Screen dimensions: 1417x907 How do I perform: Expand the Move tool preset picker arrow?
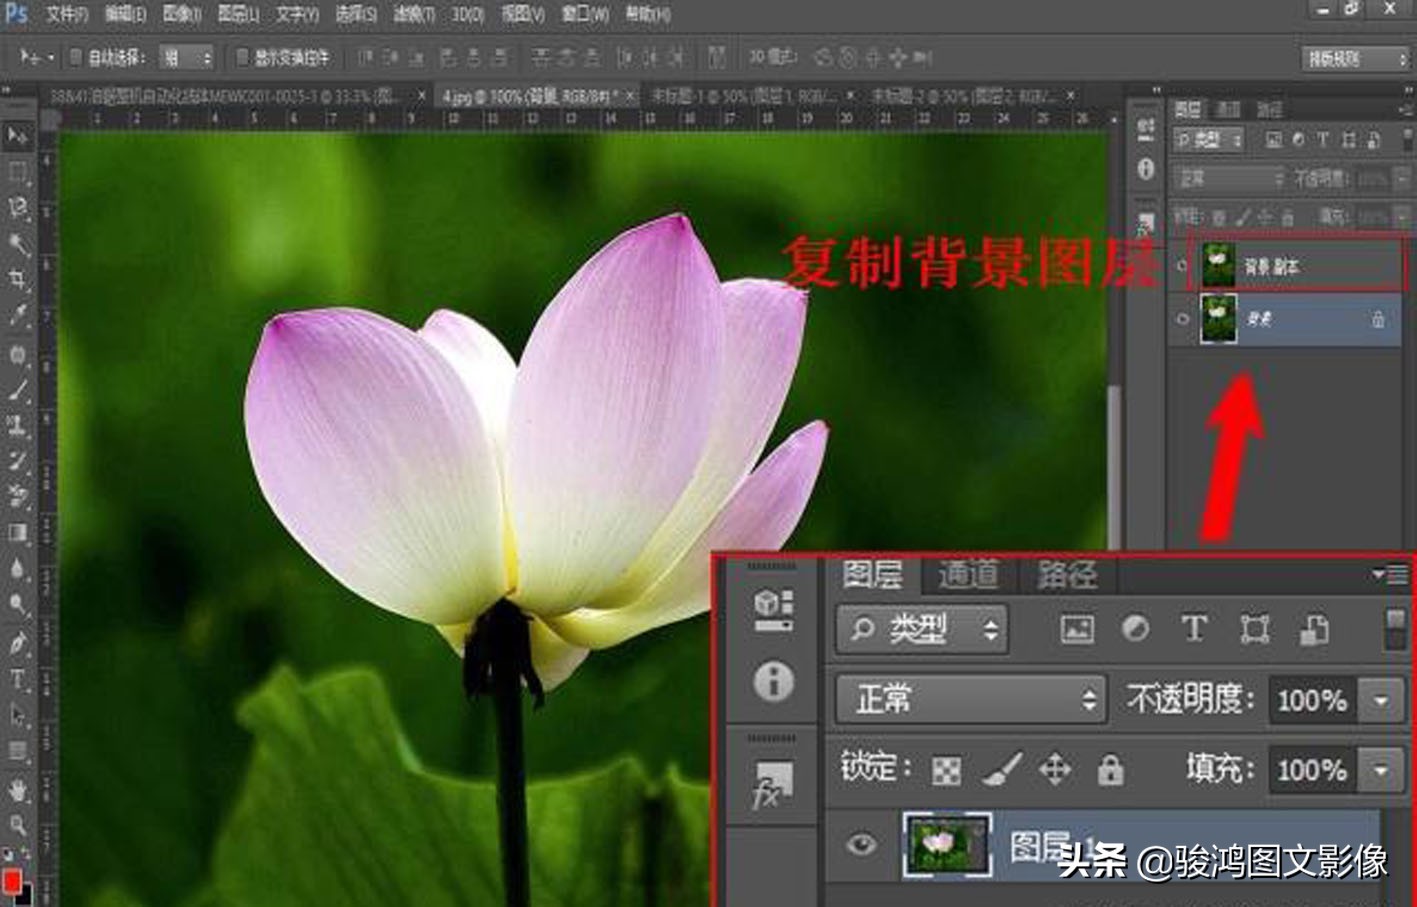coord(51,58)
